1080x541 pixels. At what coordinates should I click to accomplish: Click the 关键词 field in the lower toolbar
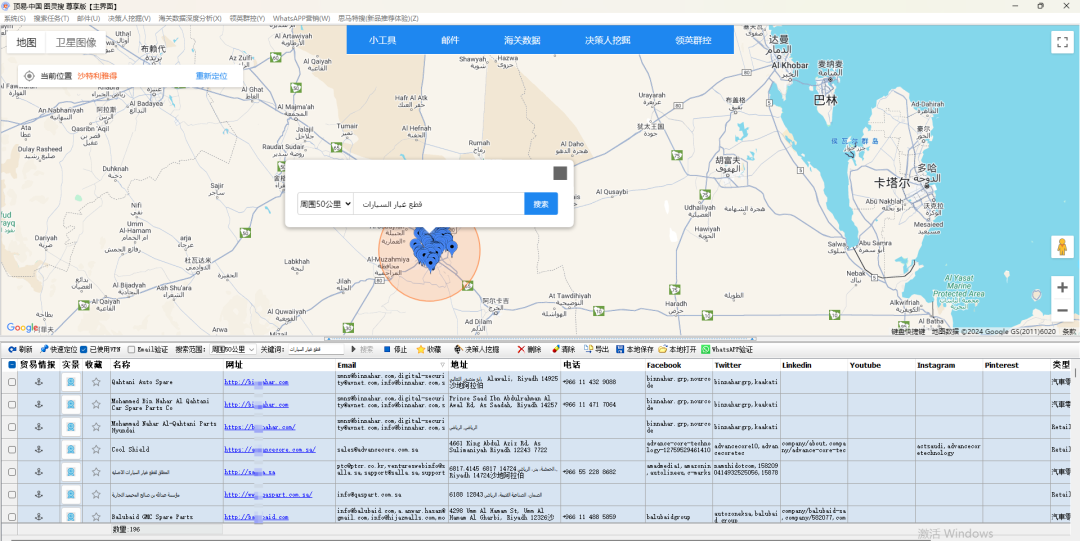pyautogui.click(x=315, y=349)
